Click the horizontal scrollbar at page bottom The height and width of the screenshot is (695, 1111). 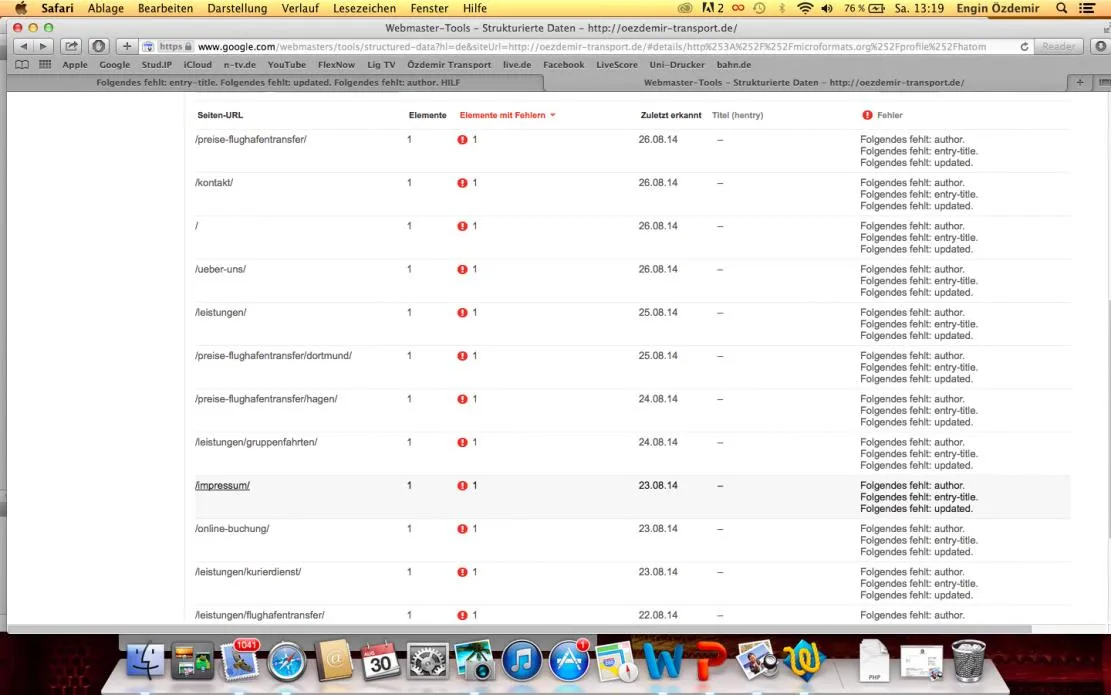[519, 629]
